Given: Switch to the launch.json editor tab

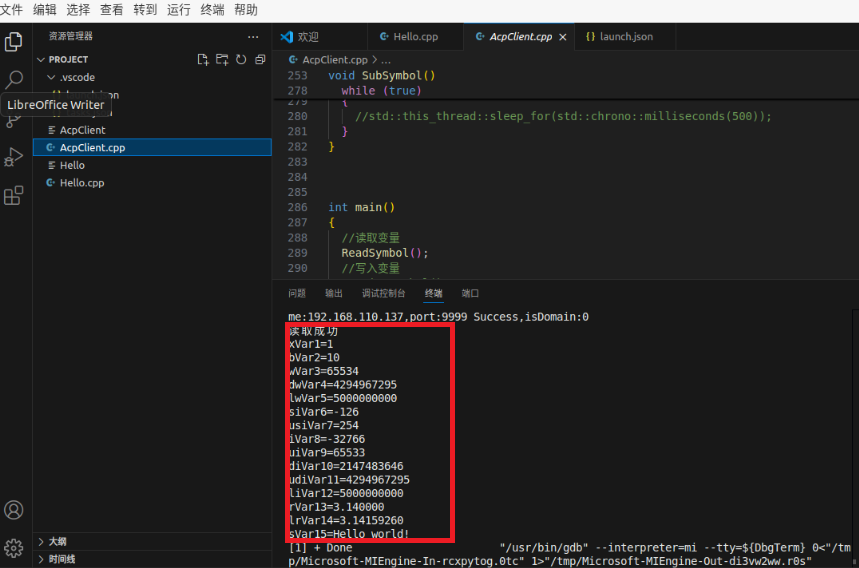Looking at the screenshot, I should coord(626,37).
